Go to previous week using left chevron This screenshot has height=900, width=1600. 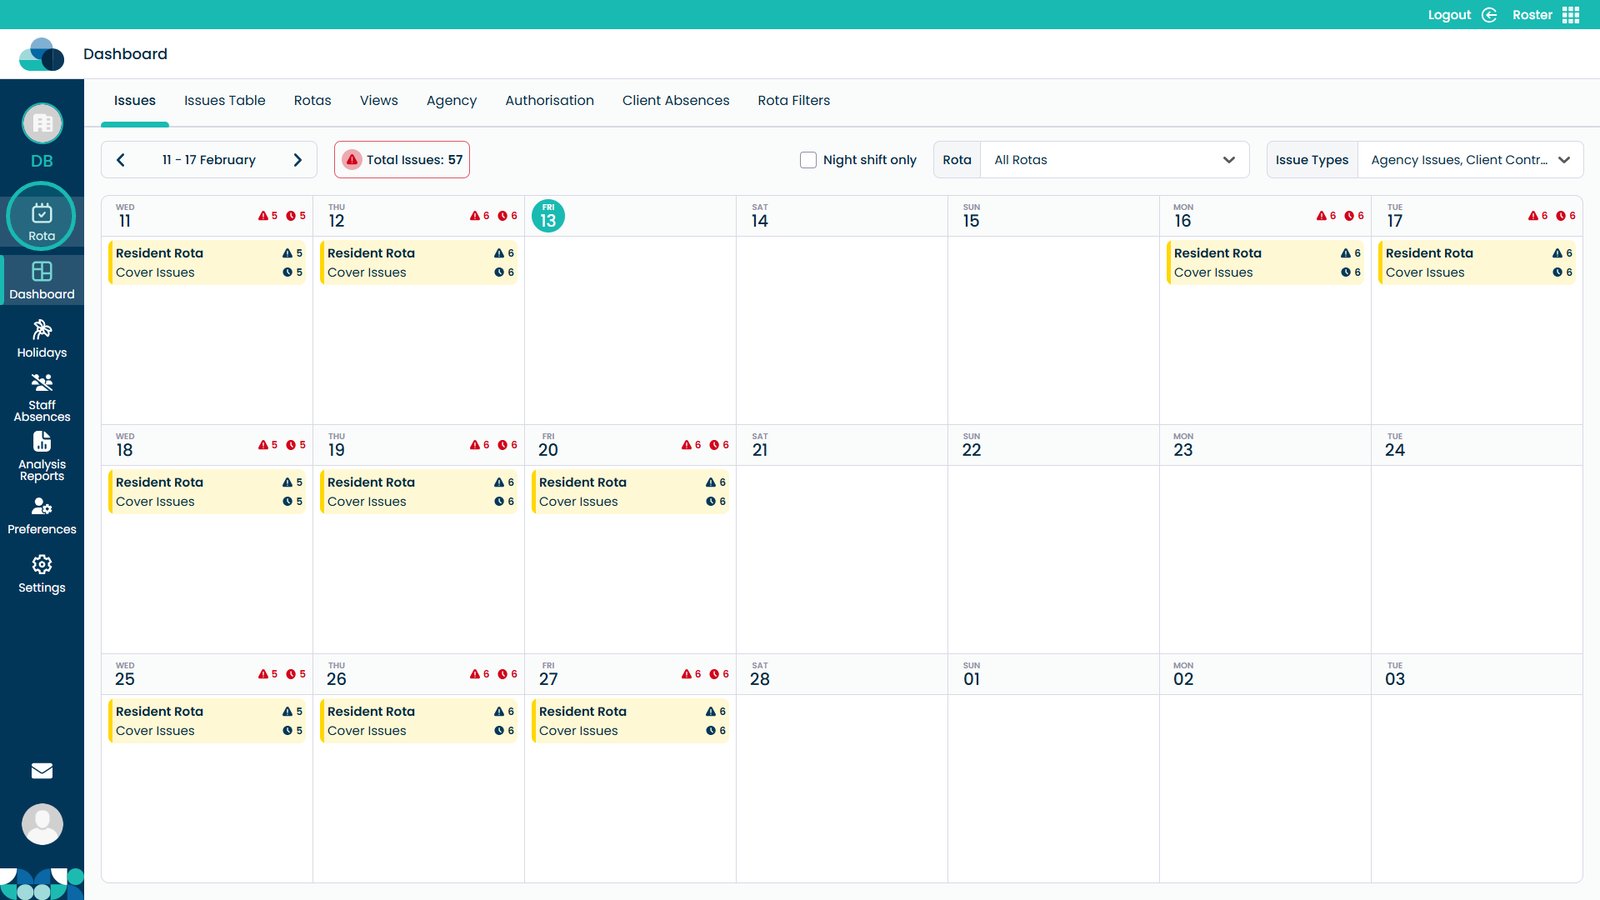[x=121, y=160]
